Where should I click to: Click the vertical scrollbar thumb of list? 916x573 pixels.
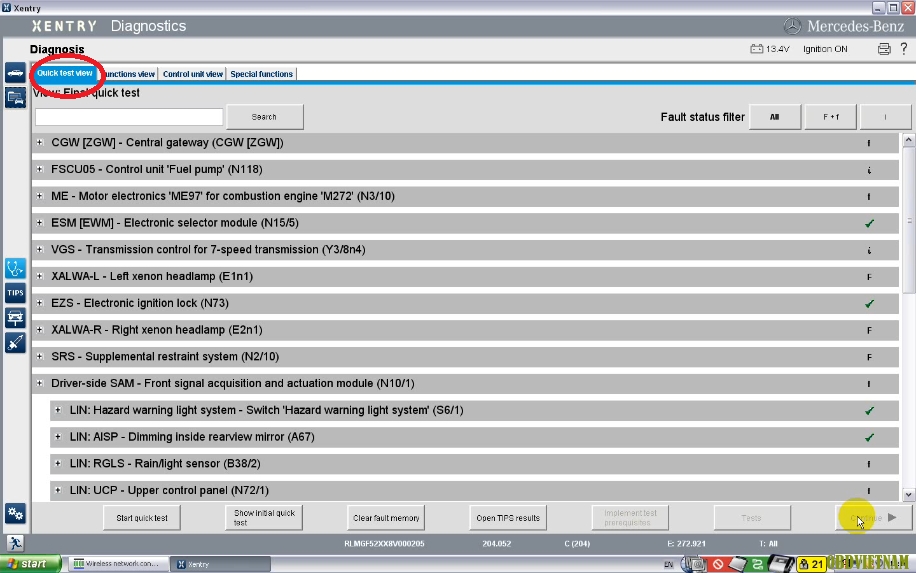coord(908,220)
